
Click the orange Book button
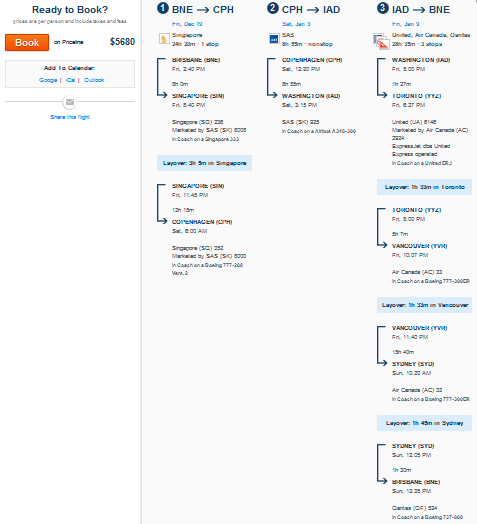point(27,42)
